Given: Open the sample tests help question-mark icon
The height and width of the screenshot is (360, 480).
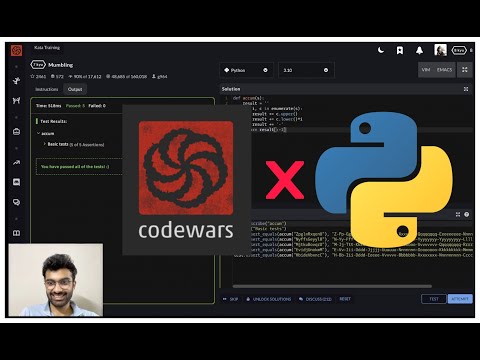Looking at the screenshot, I should [x=467, y=214].
